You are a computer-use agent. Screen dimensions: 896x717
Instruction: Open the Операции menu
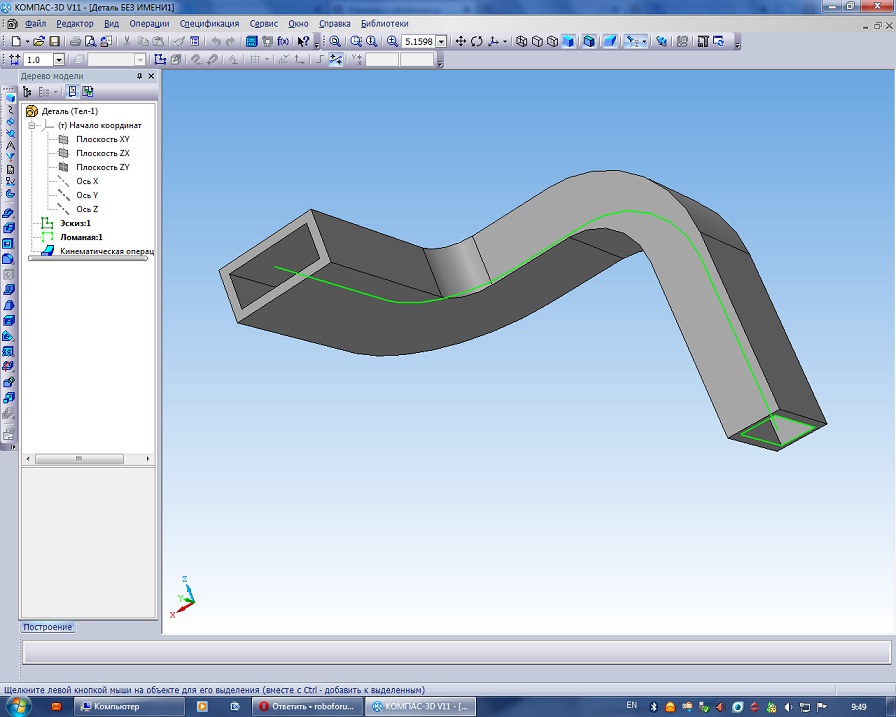click(149, 23)
